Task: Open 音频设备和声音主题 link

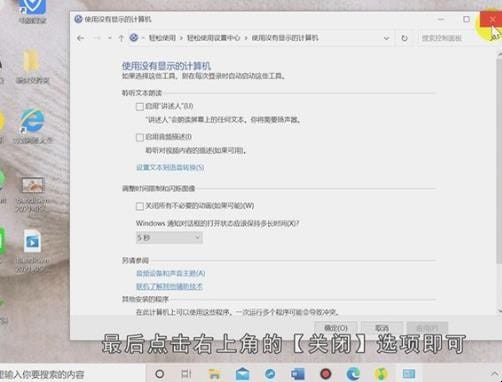Action: [x=171, y=273]
